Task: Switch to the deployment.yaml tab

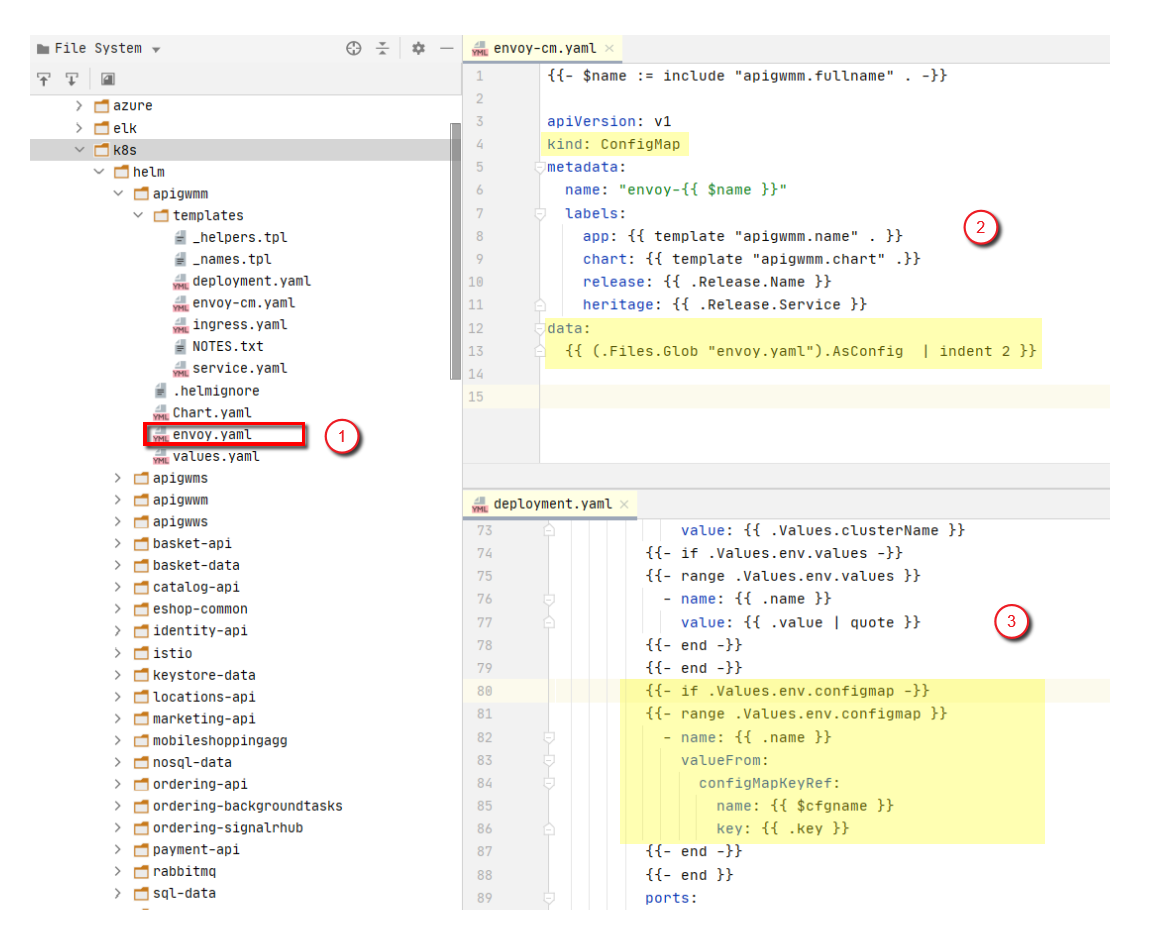Action: 551,504
